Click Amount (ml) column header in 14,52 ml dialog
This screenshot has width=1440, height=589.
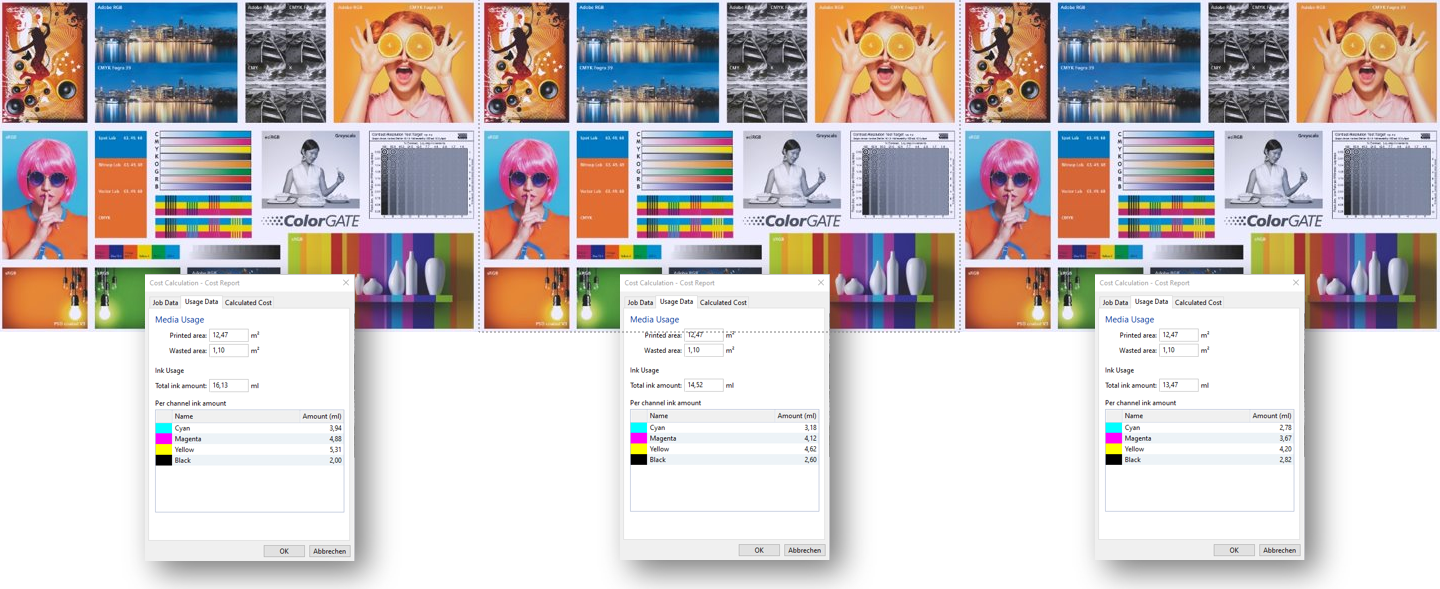796,416
